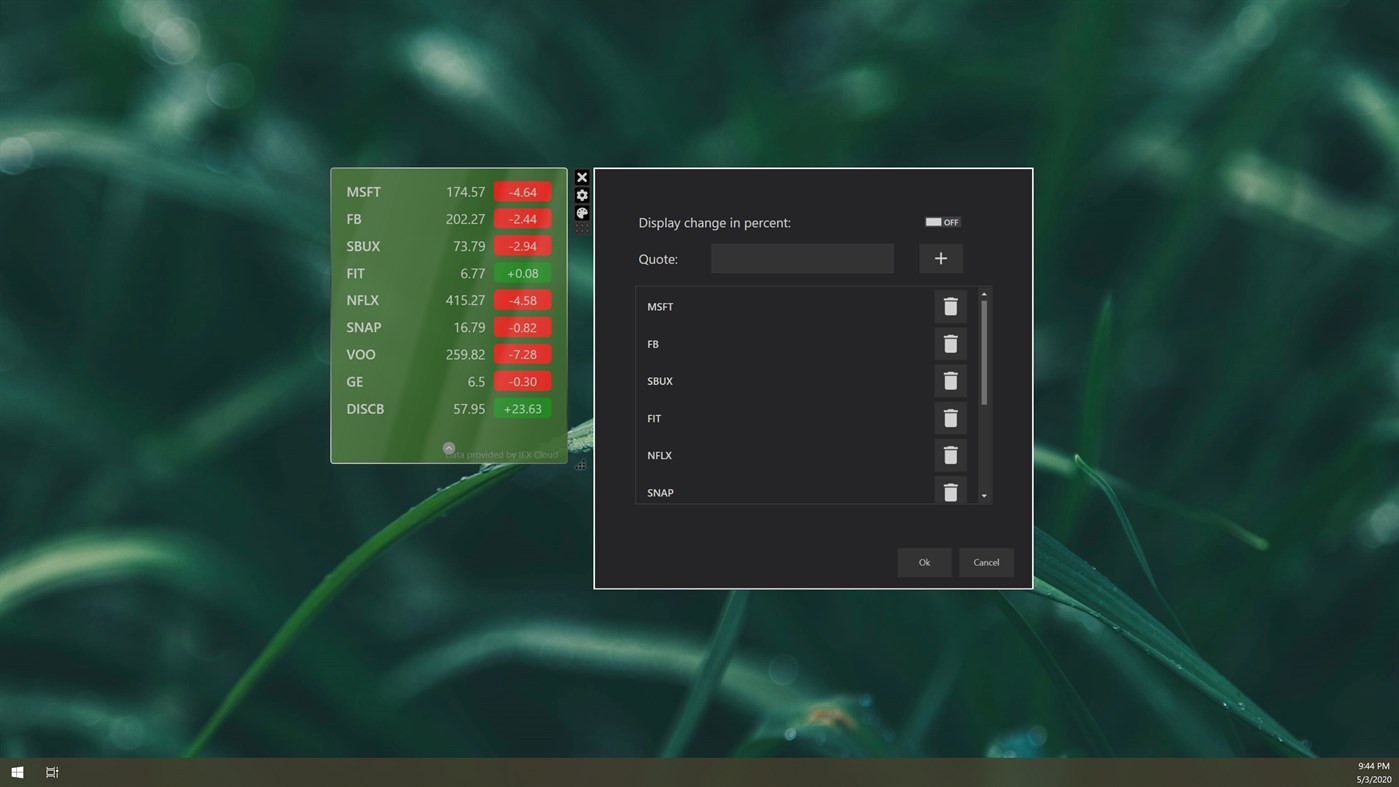
Task: Delete SBUX using its trash can icon
Action: click(950, 380)
